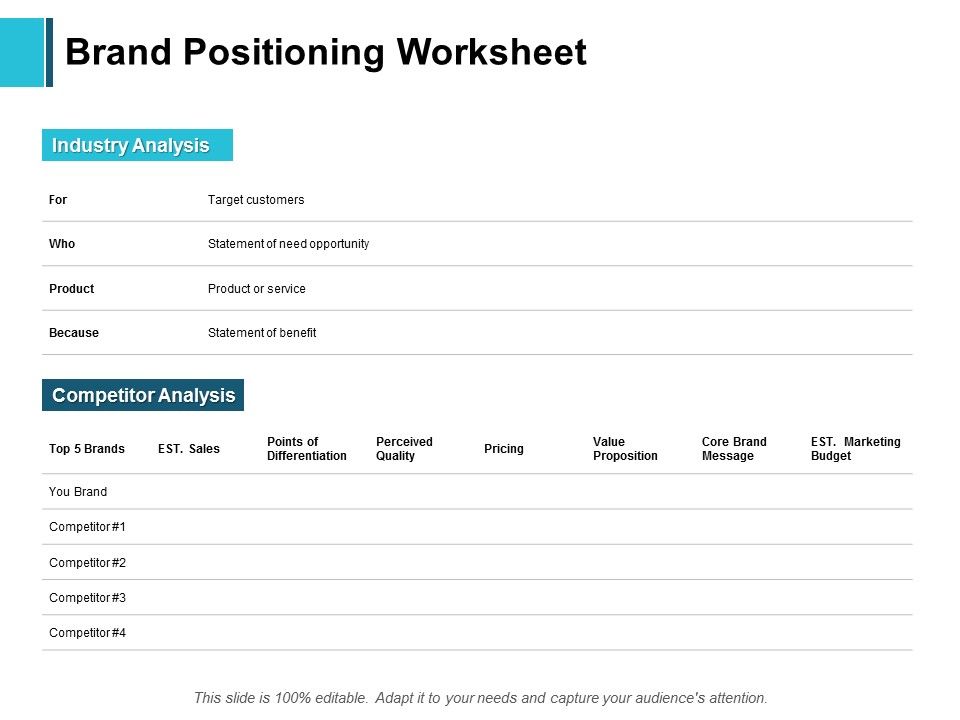
Task: Click the 'Pricing' column header
Action: coord(504,449)
